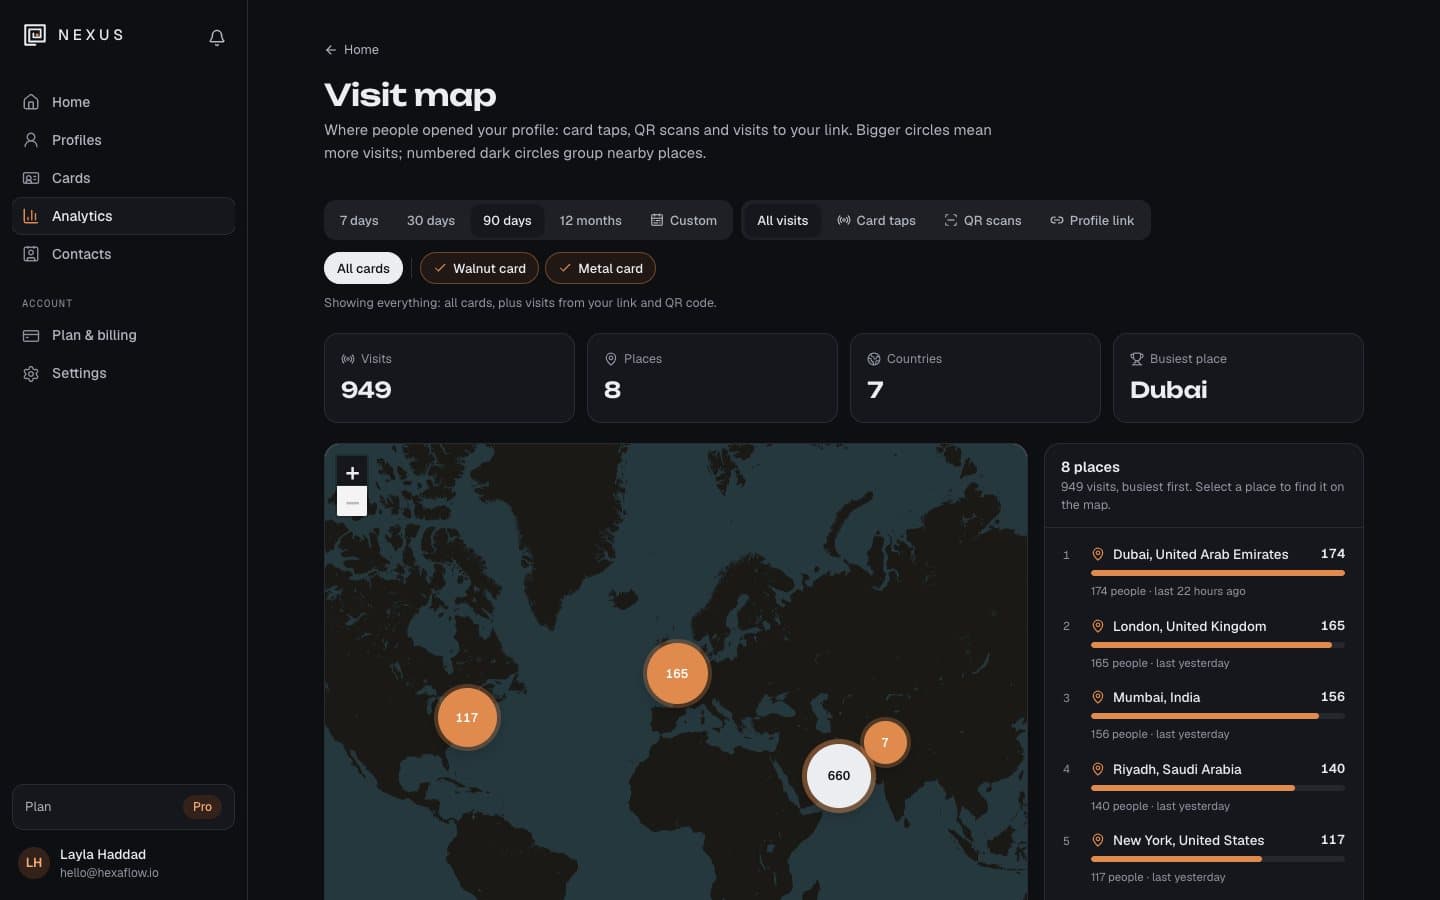The width and height of the screenshot is (1440, 900).
Task: Open the Plan Pro box
Action: [124, 807]
